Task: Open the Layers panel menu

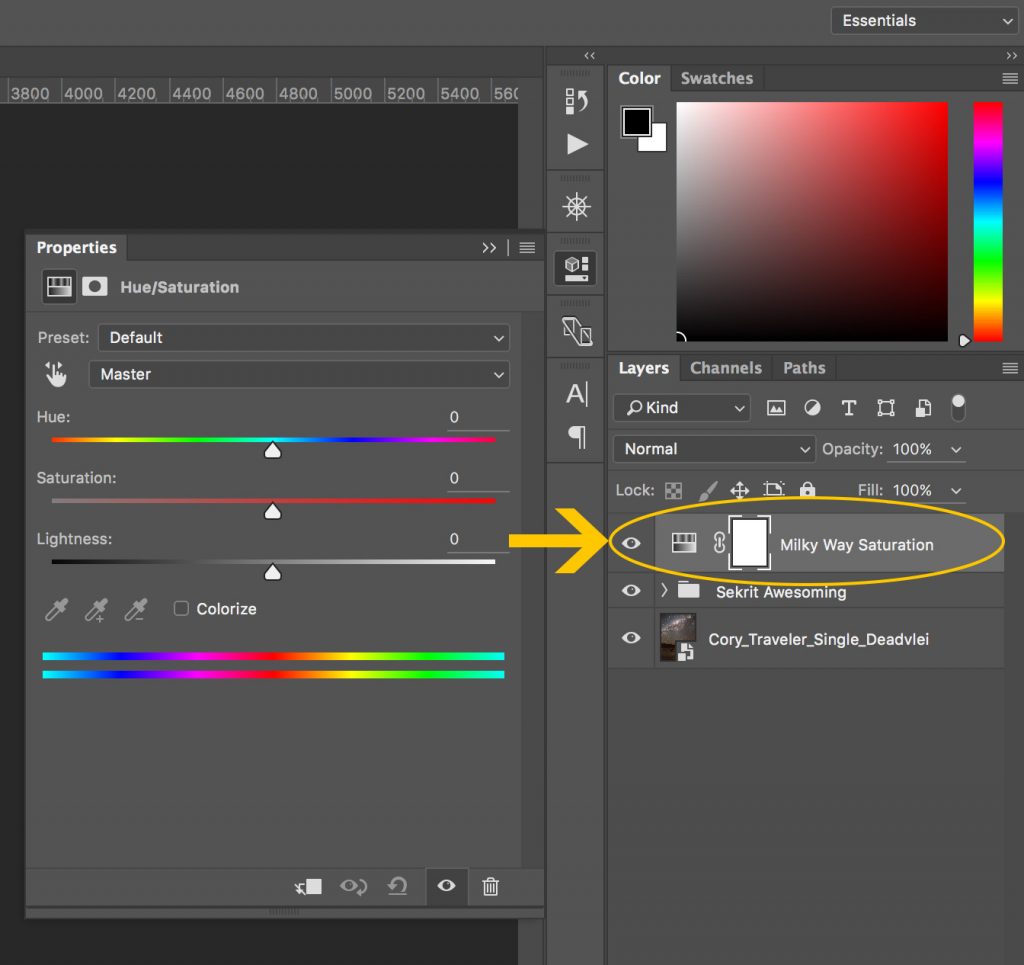Action: [1011, 368]
